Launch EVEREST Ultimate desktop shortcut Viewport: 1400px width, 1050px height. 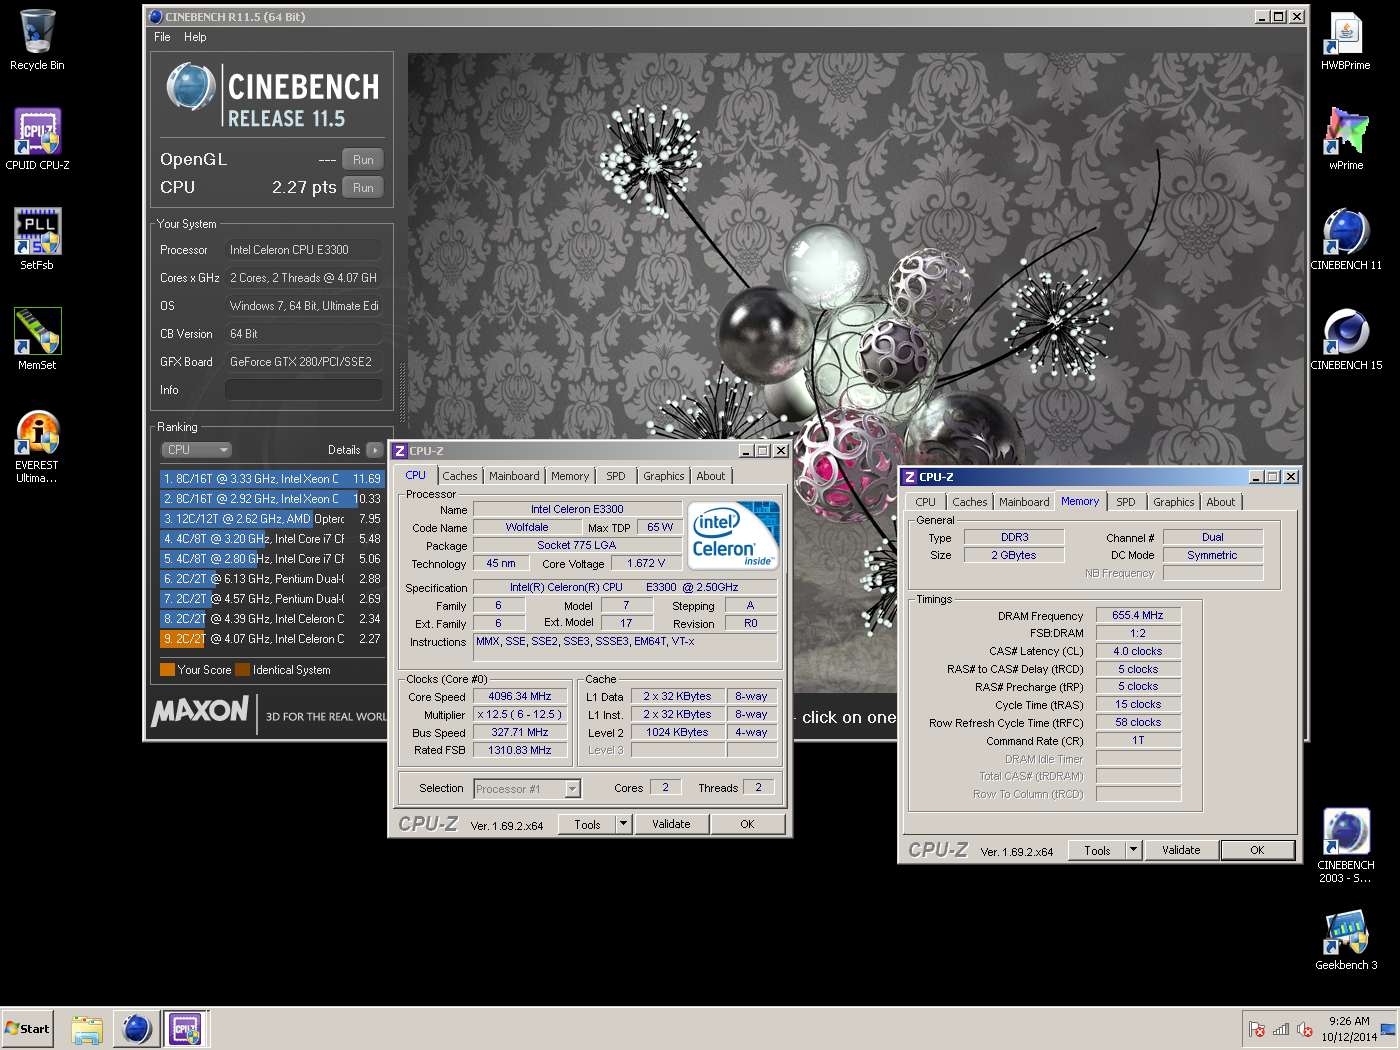[x=37, y=447]
